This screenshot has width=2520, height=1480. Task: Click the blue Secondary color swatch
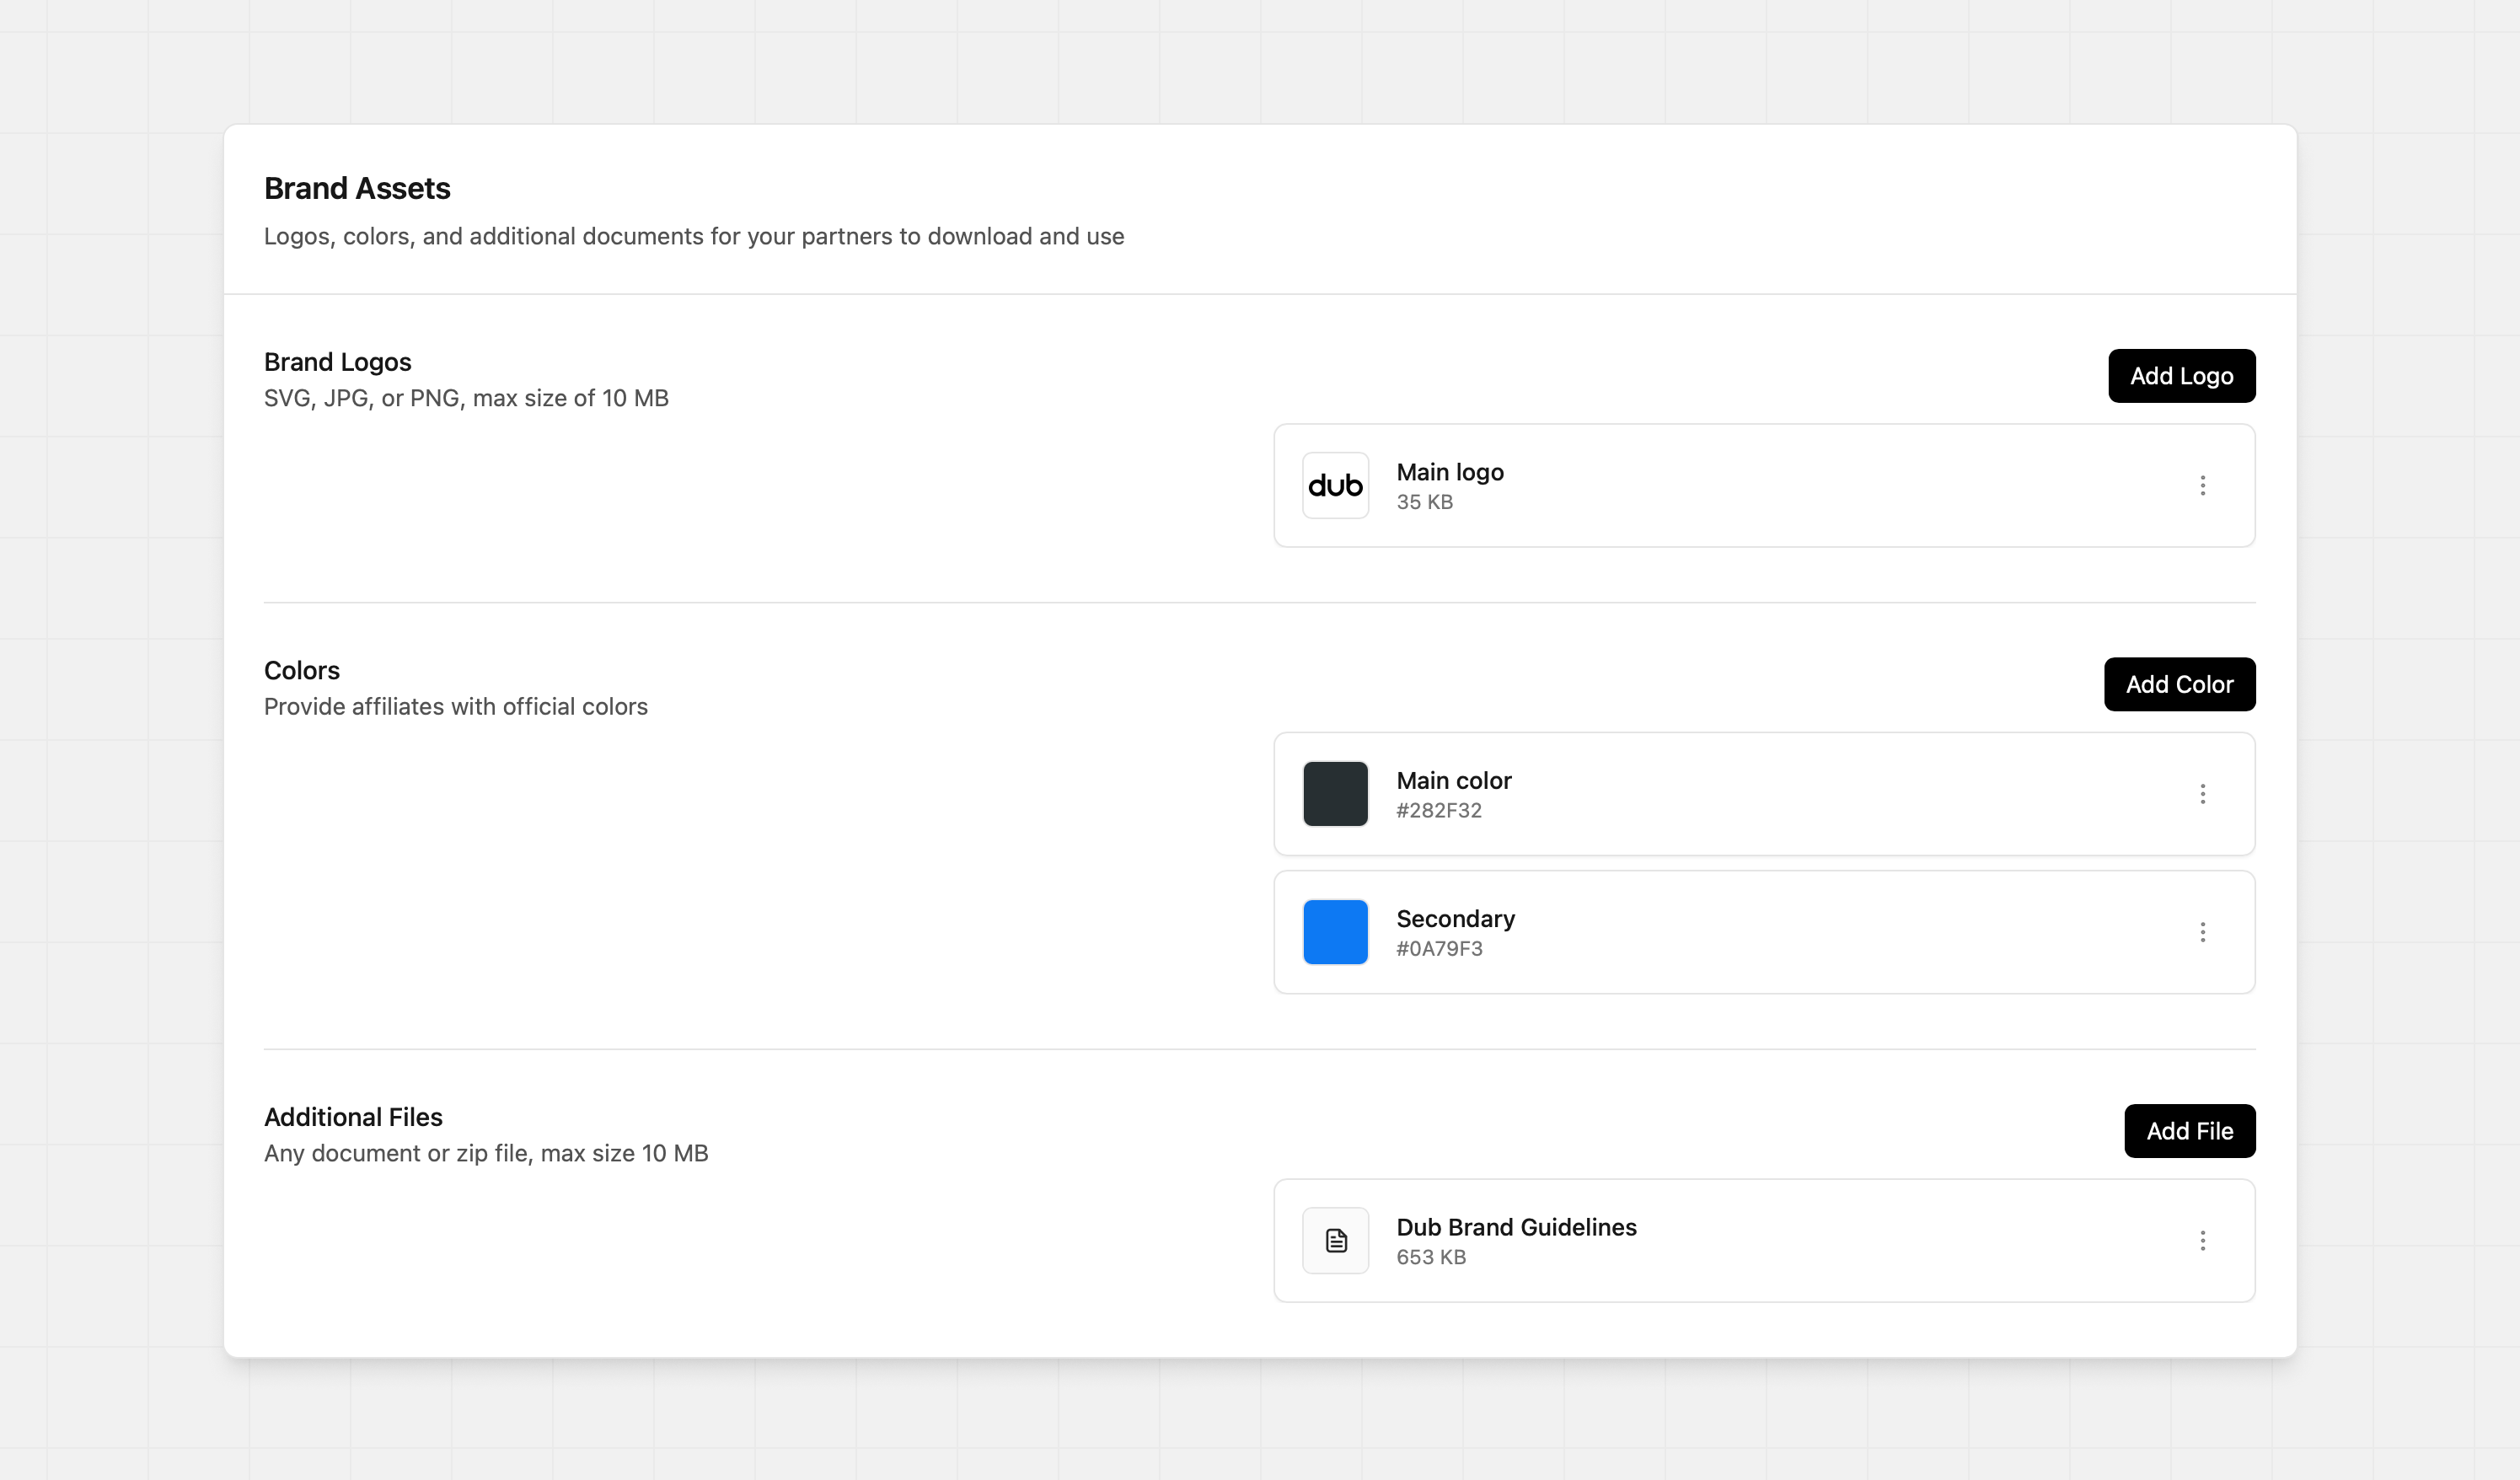click(1335, 932)
